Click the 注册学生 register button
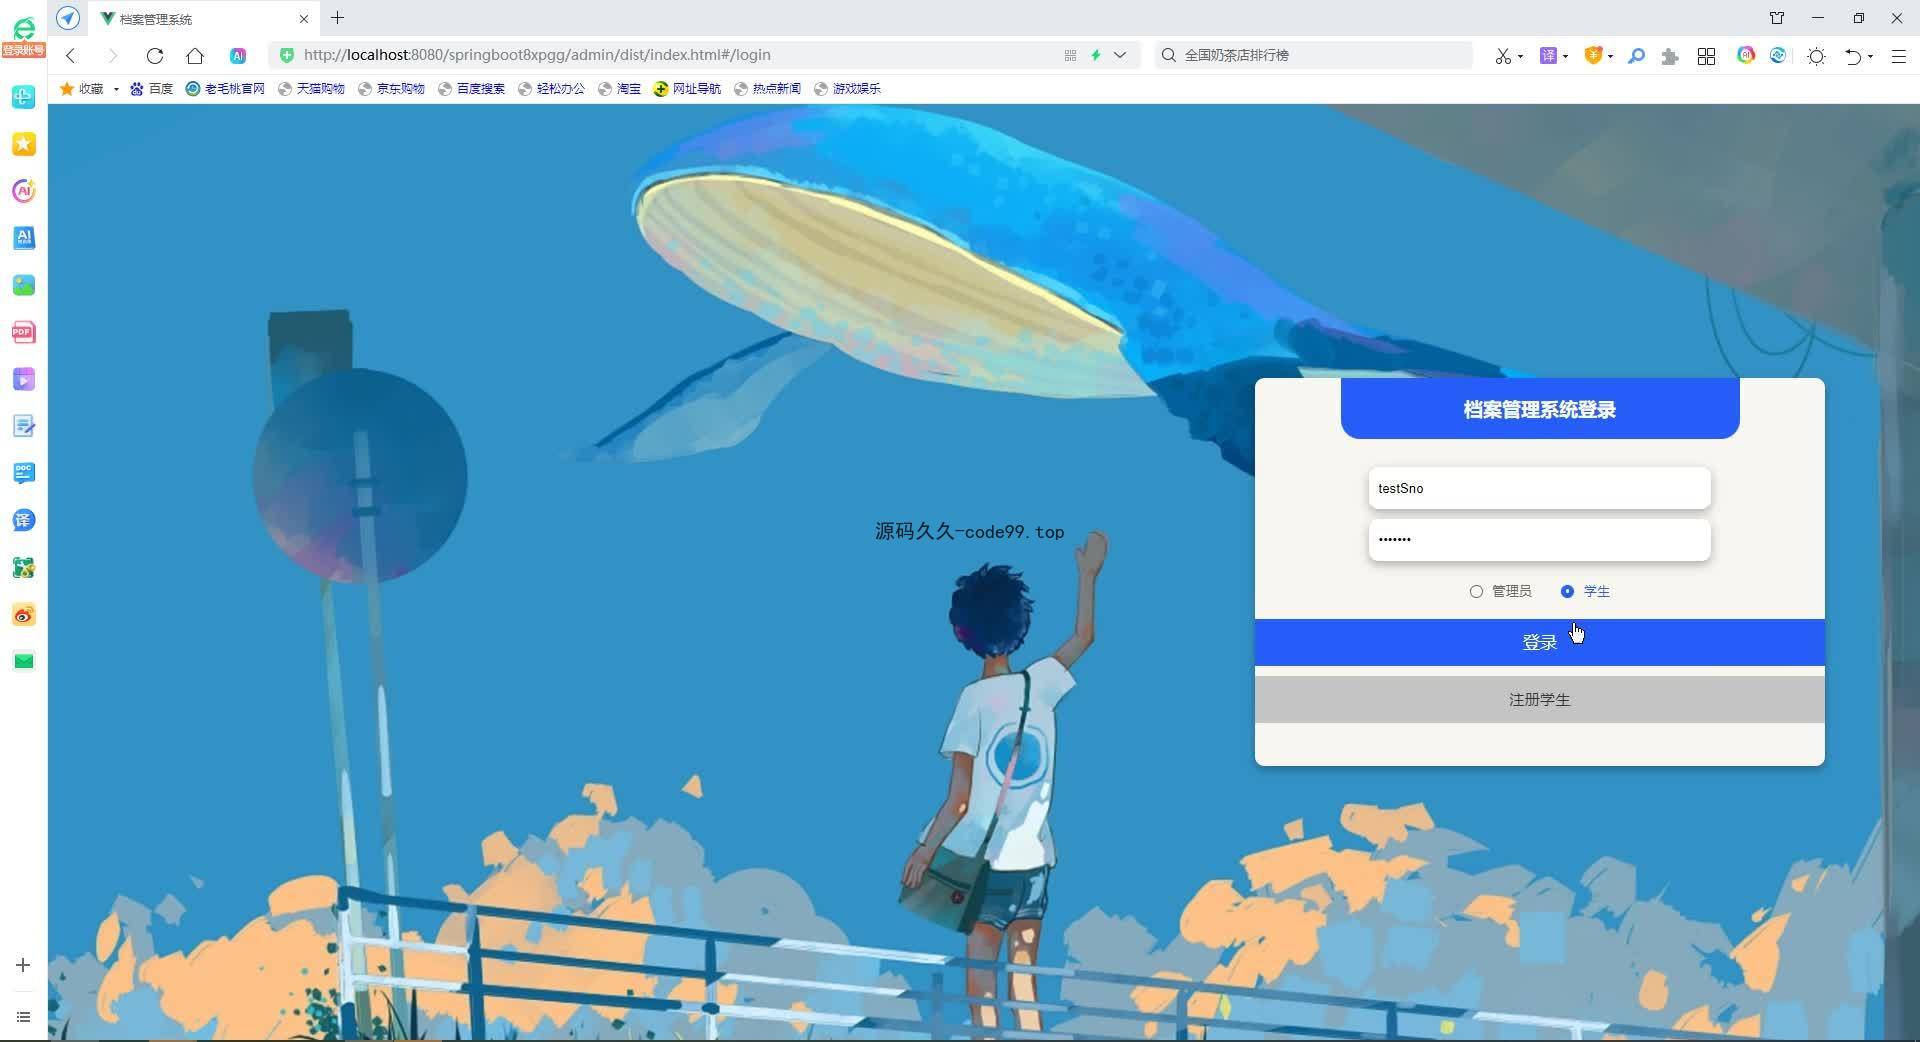Image resolution: width=1920 pixels, height=1042 pixels. pyautogui.click(x=1539, y=700)
